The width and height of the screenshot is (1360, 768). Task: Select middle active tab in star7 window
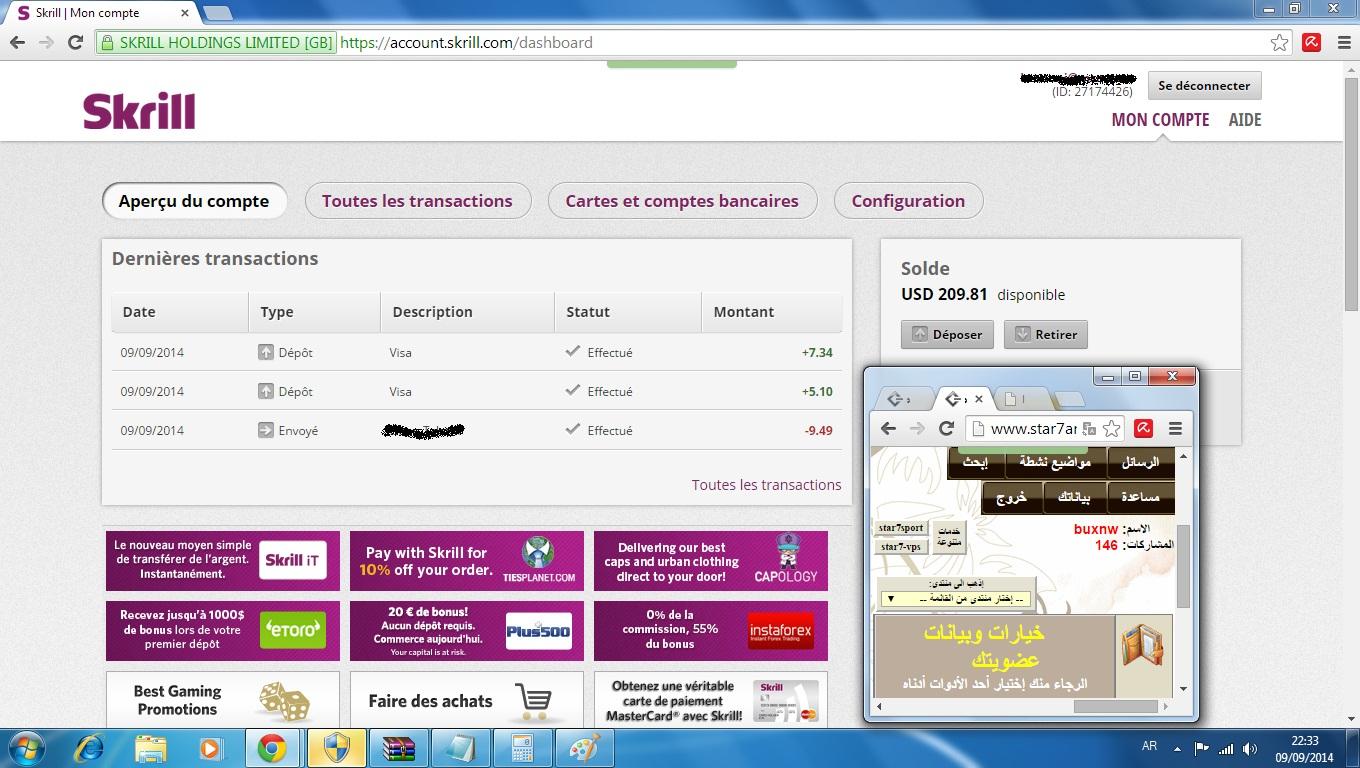click(x=963, y=399)
